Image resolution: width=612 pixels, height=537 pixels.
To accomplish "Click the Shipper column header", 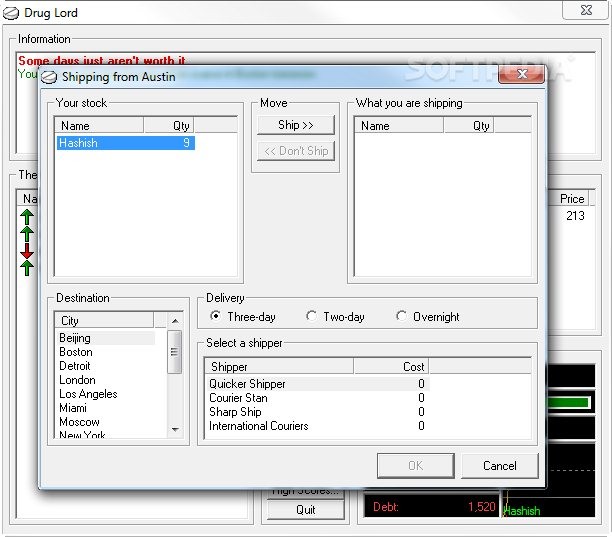I will click(x=279, y=367).
